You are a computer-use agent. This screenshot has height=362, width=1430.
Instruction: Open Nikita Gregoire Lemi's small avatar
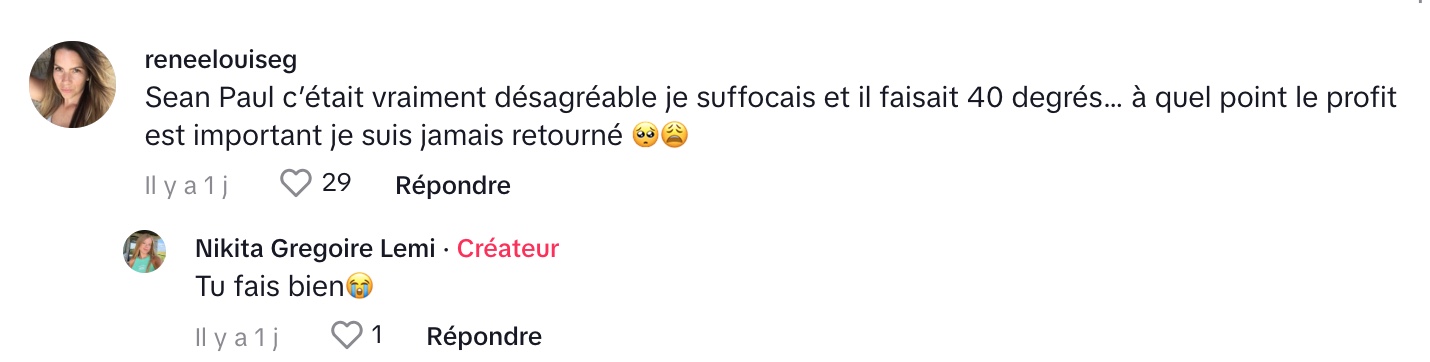click(x=145, y=251)
